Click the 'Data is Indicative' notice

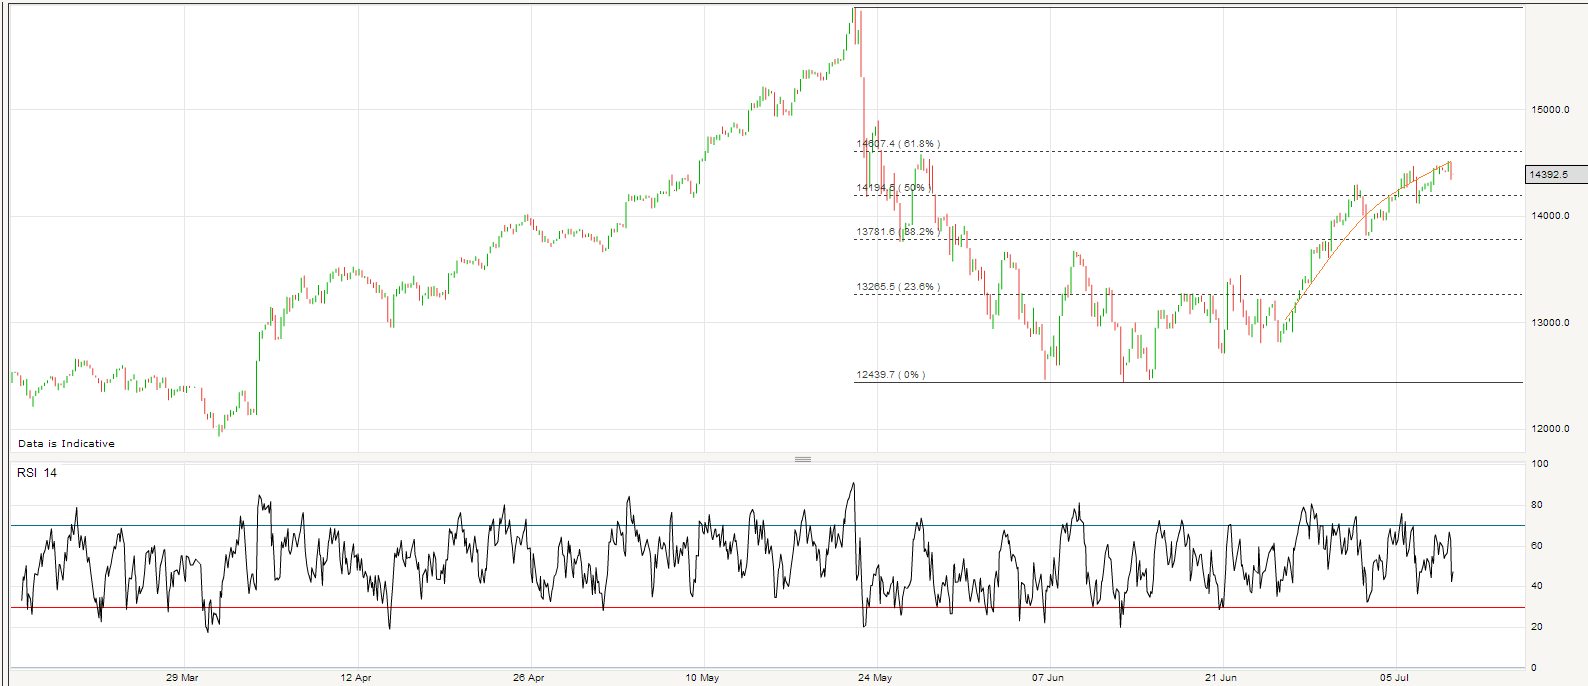[66, 444]
